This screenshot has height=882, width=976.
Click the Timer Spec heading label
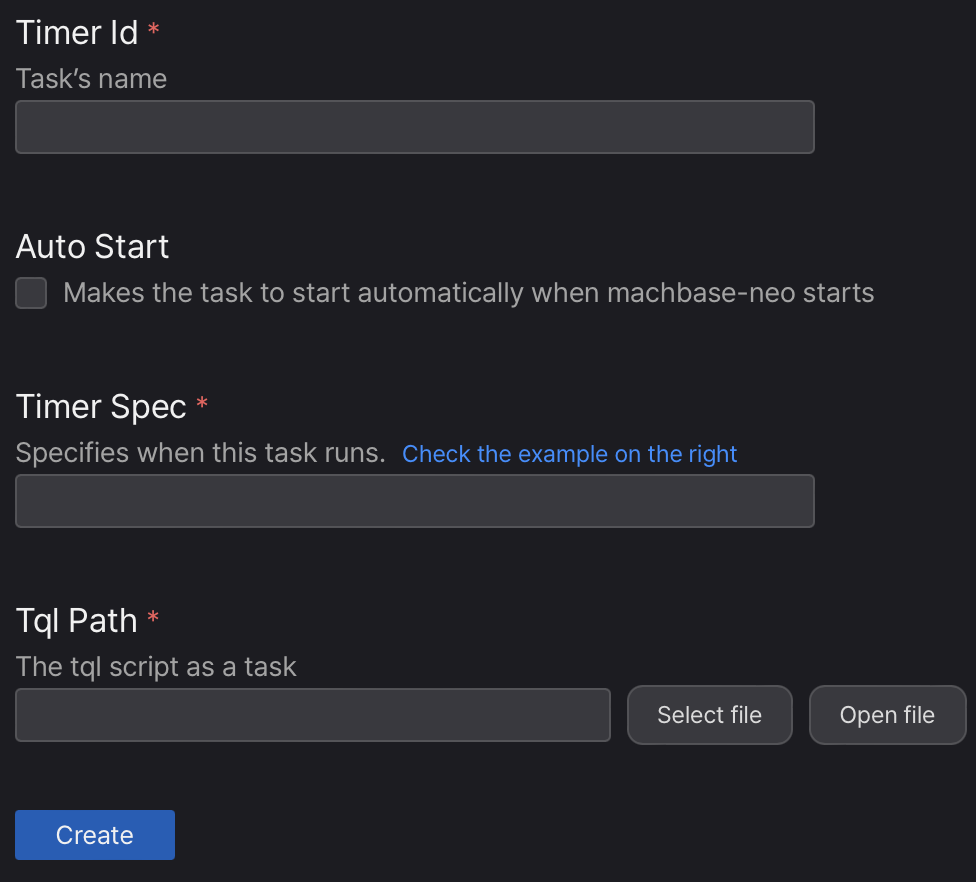click(x=101, y=407)
